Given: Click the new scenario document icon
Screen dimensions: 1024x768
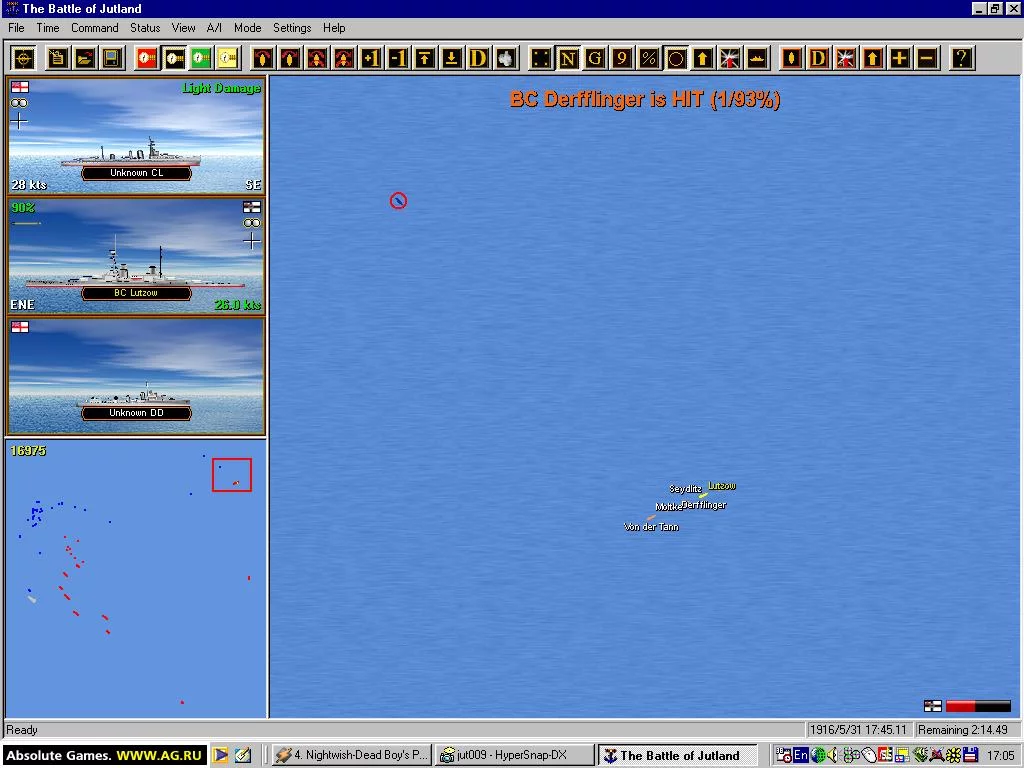Looking at the screenshot, I should [x=57, y=59].
